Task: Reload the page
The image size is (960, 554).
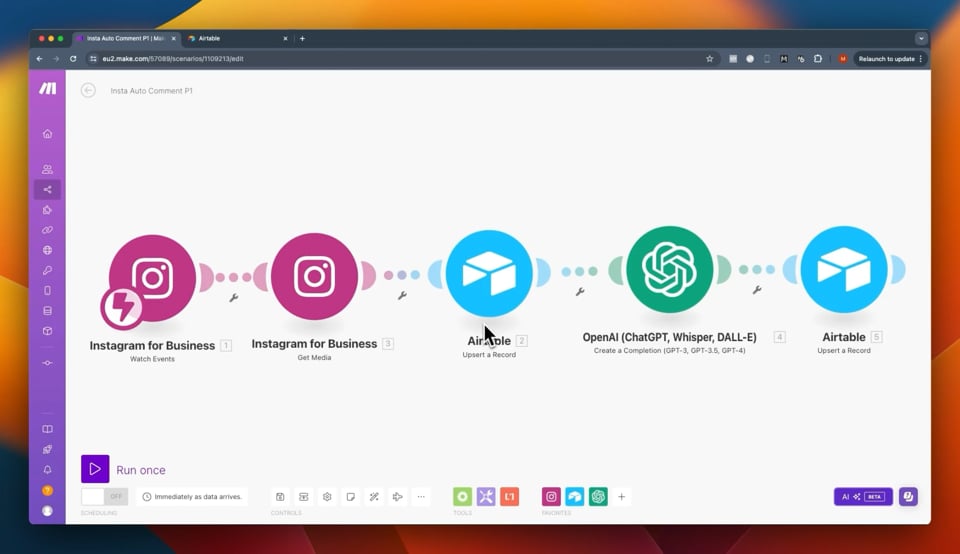Action: coord(73,59)
